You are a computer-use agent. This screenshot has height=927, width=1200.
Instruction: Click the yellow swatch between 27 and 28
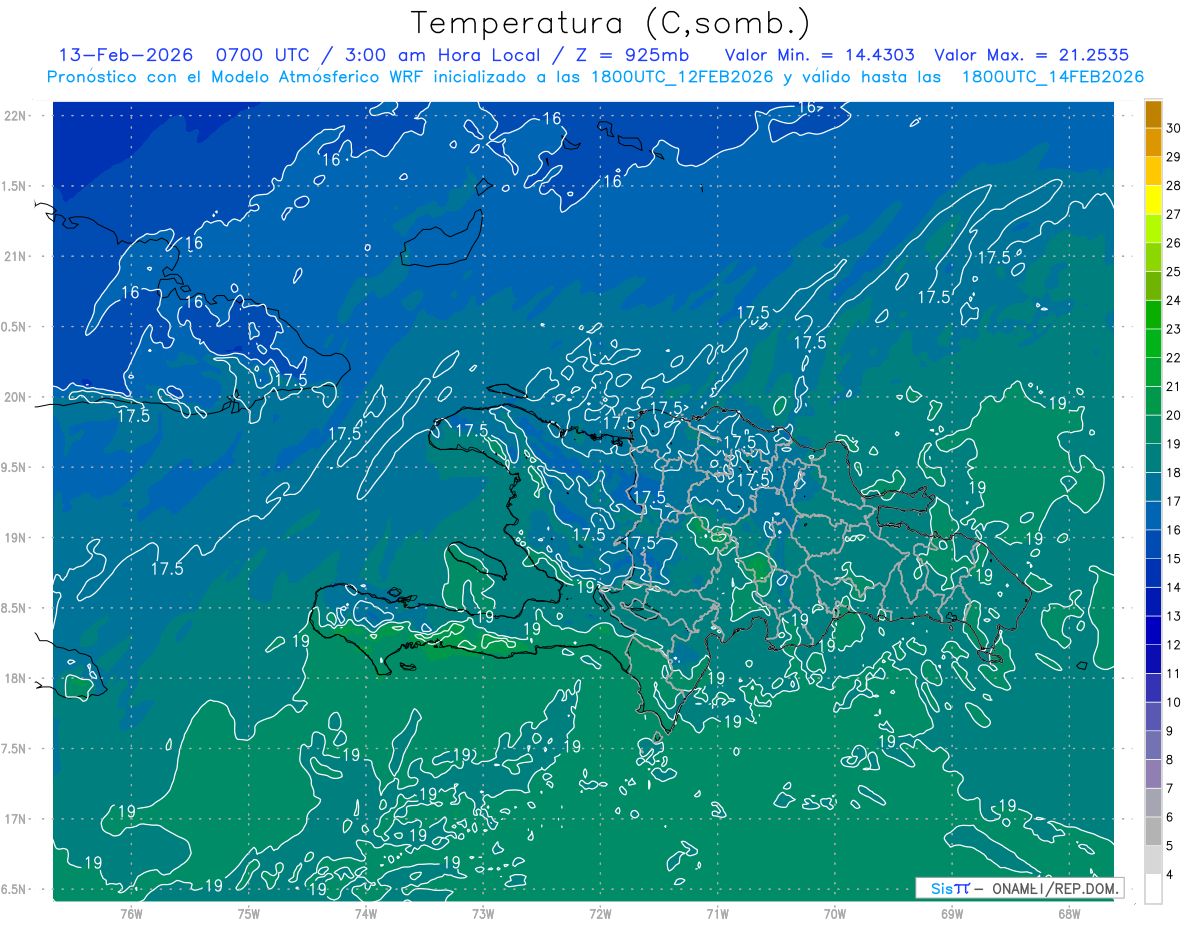tap(1153, 200)
